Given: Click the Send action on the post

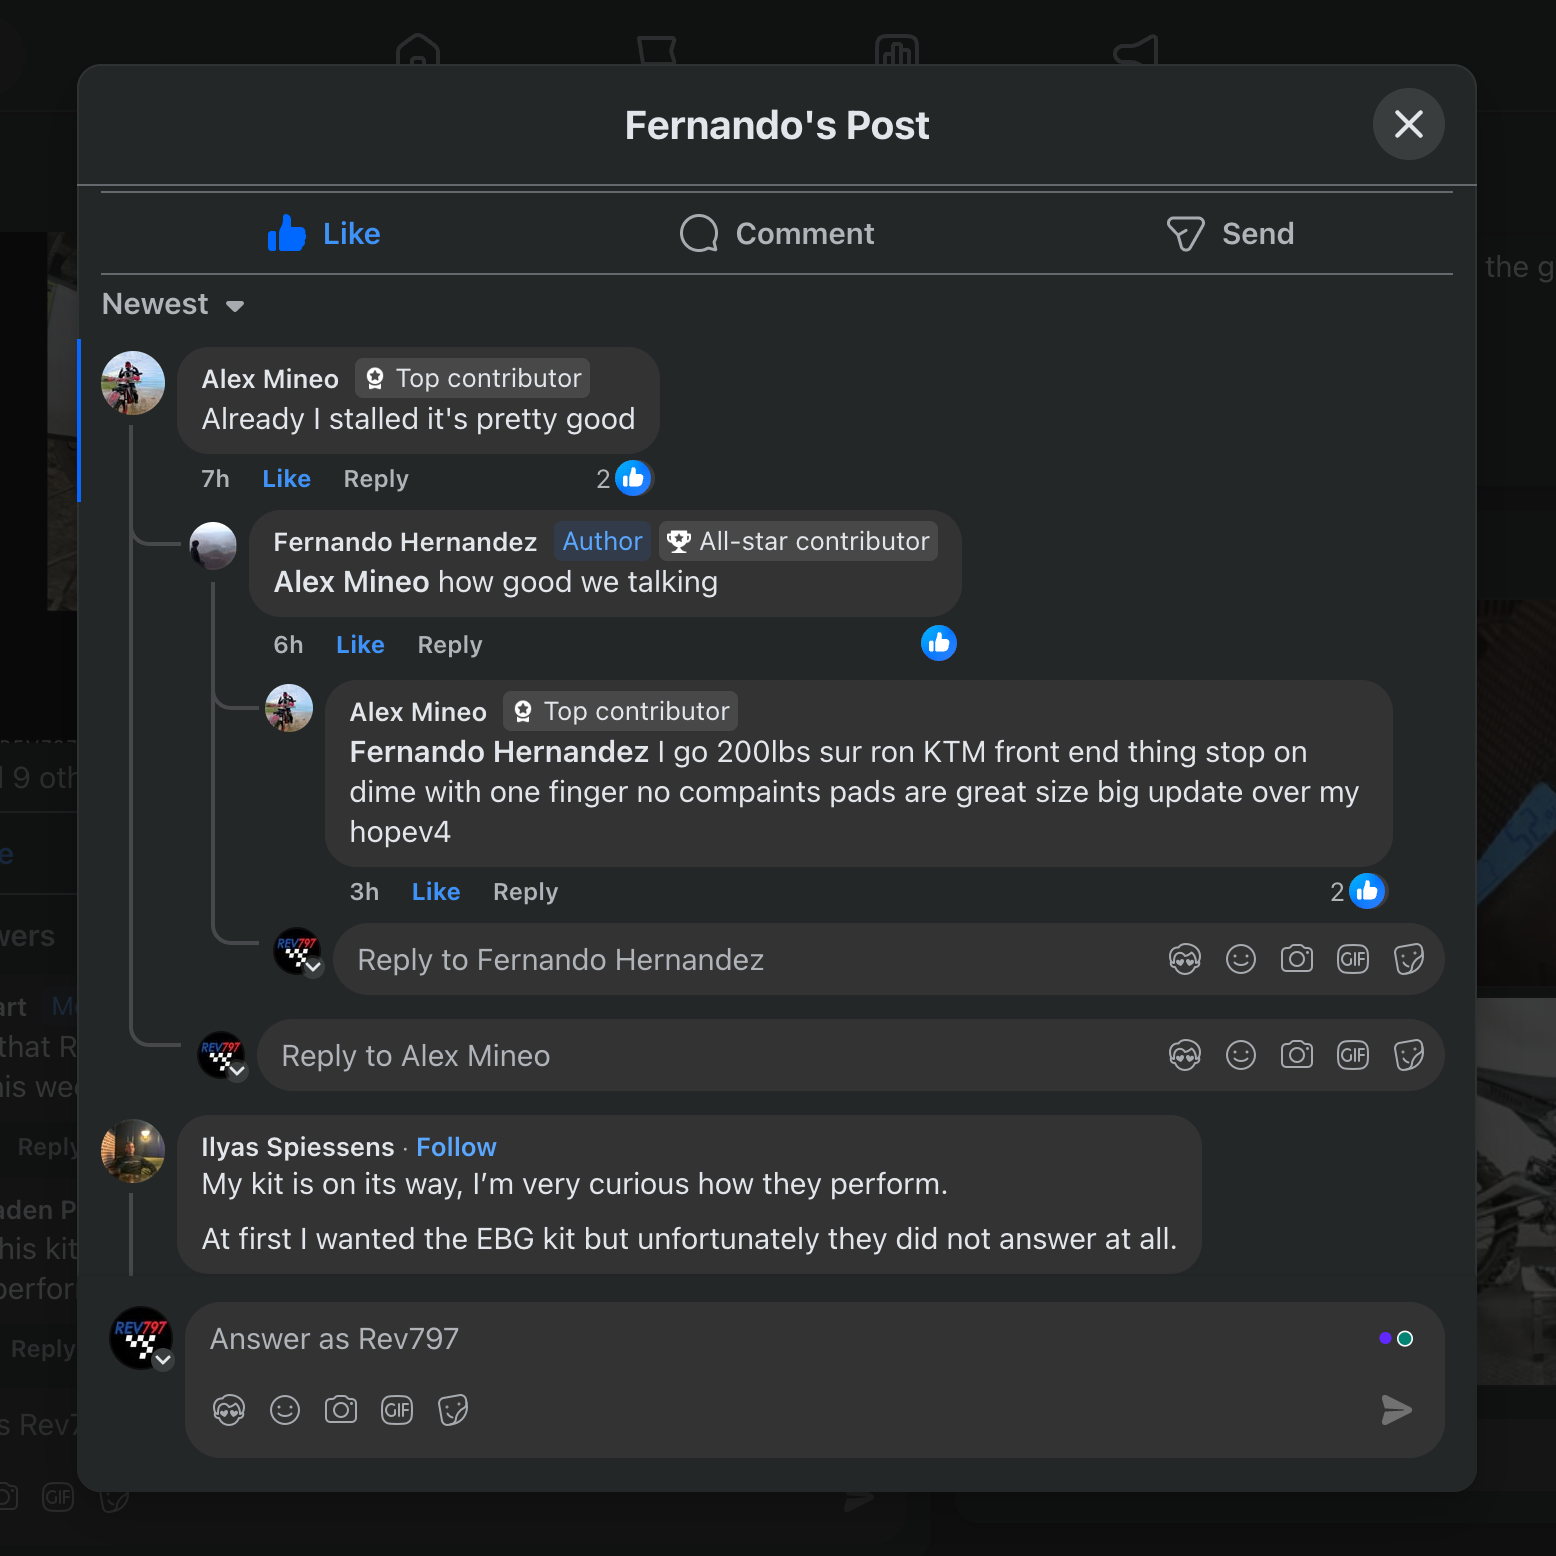Looking at the screenshot, I should click(1229, 234).
